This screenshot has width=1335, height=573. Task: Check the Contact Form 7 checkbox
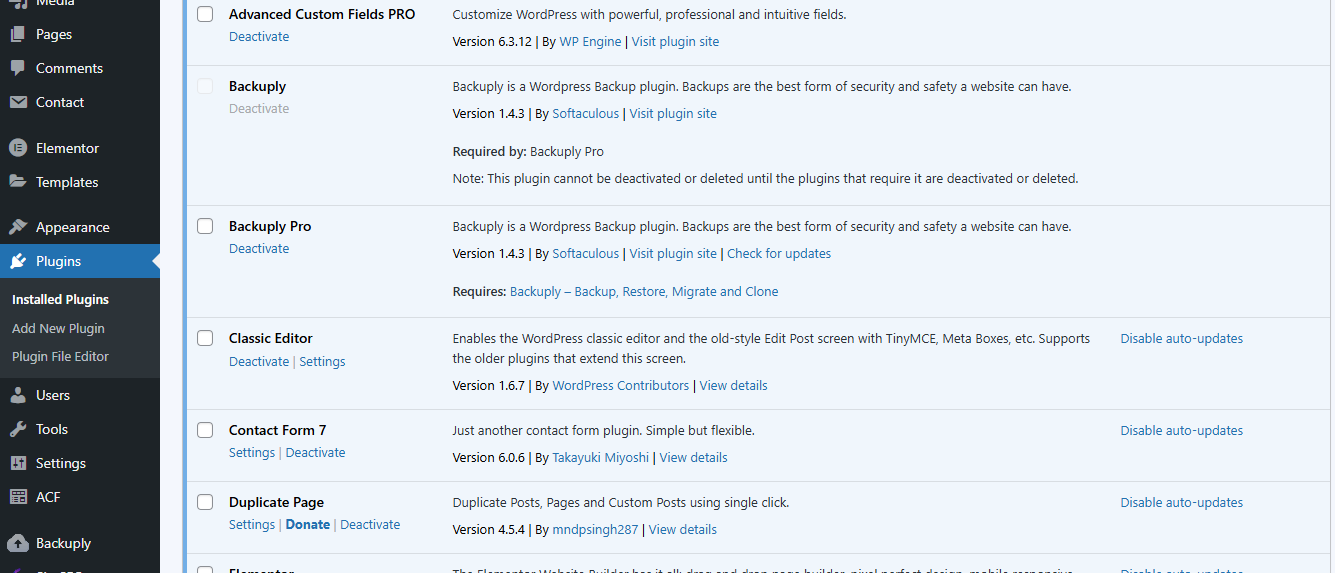pyautogui.click(x=205, y=430)
